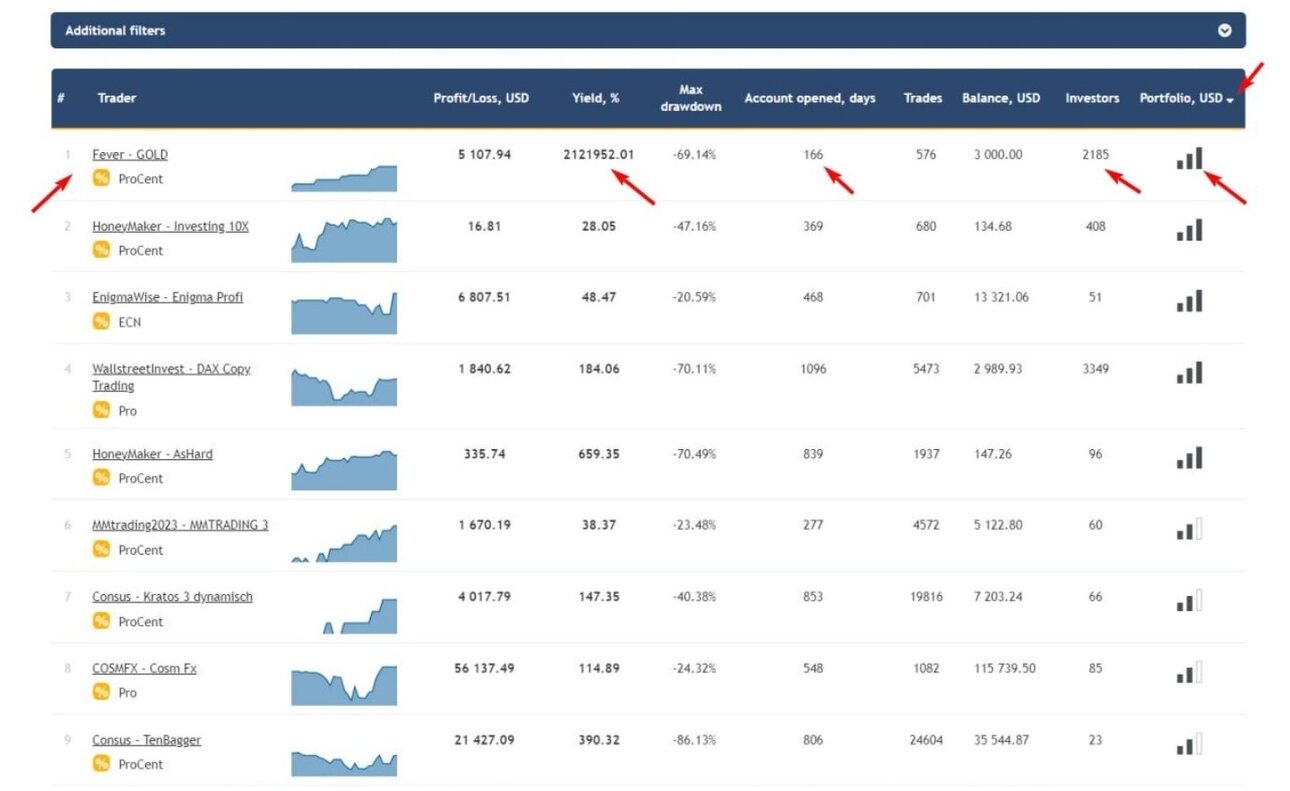Click the portfolio bars icon for Consus - Kratos 3
Screen dimensions: 1290x791
tap(1189, 601)
